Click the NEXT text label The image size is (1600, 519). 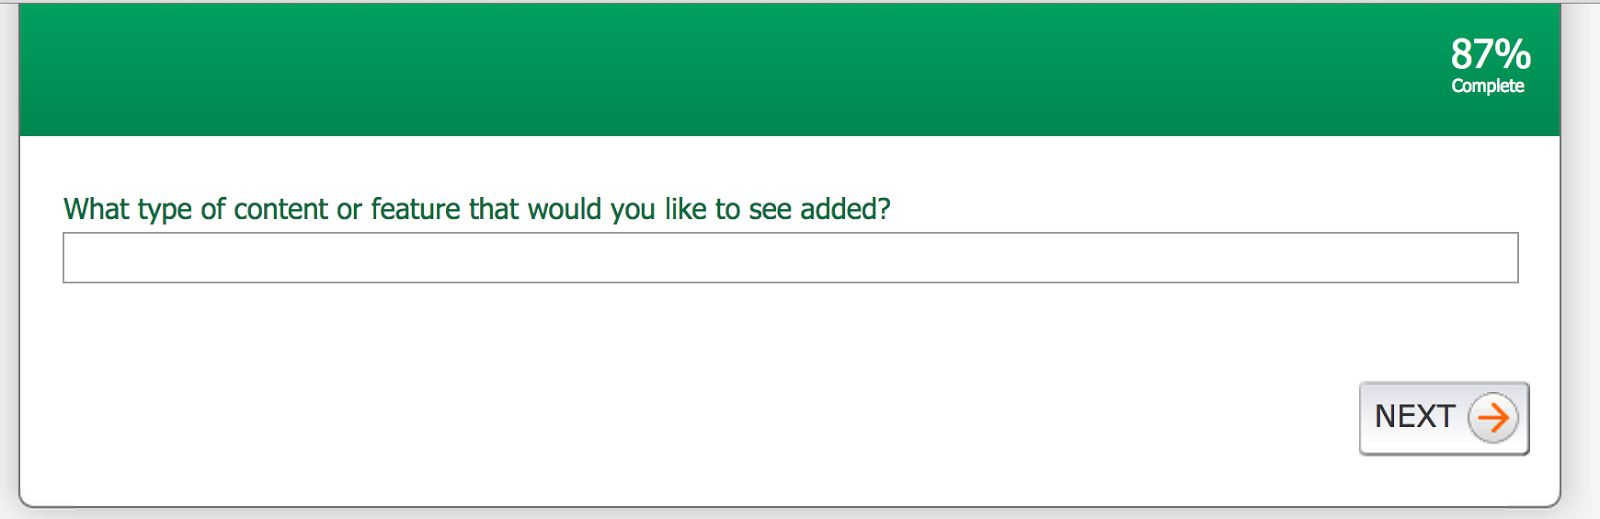point(1414,416)
